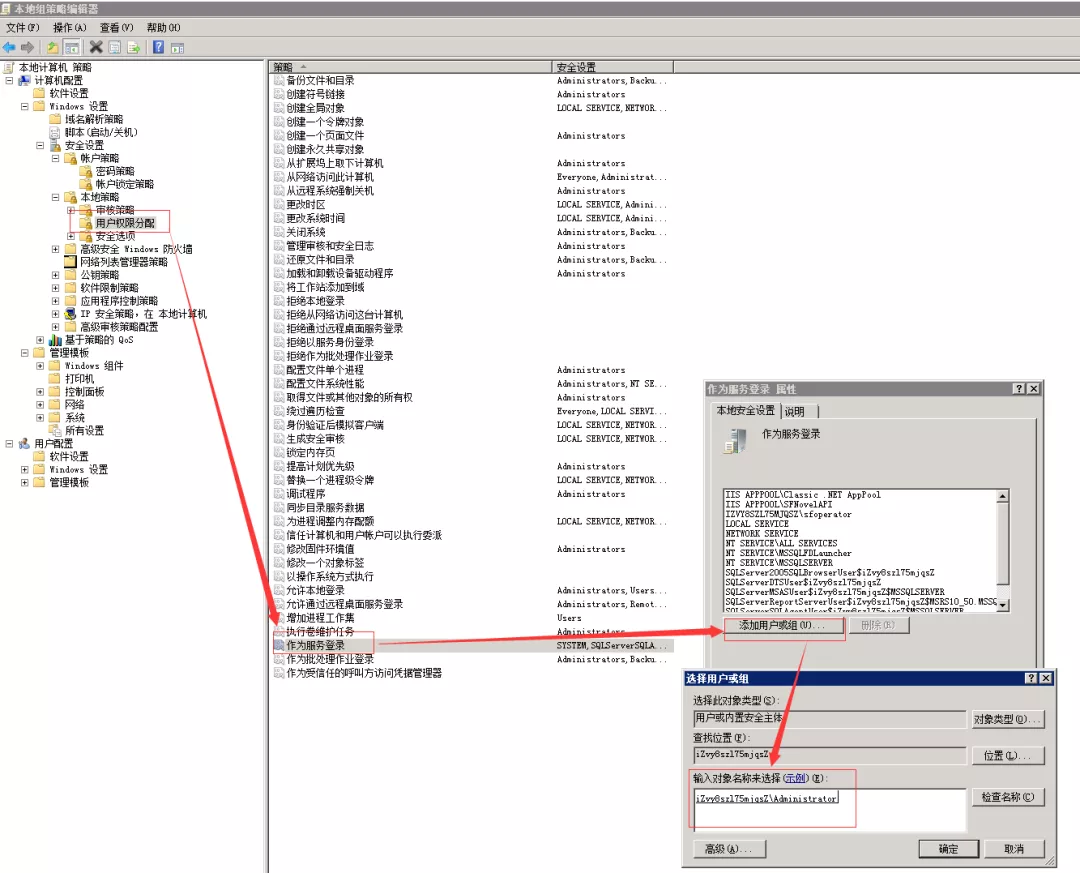Select the 用户权限分配 folder icon

pos(88,223)
